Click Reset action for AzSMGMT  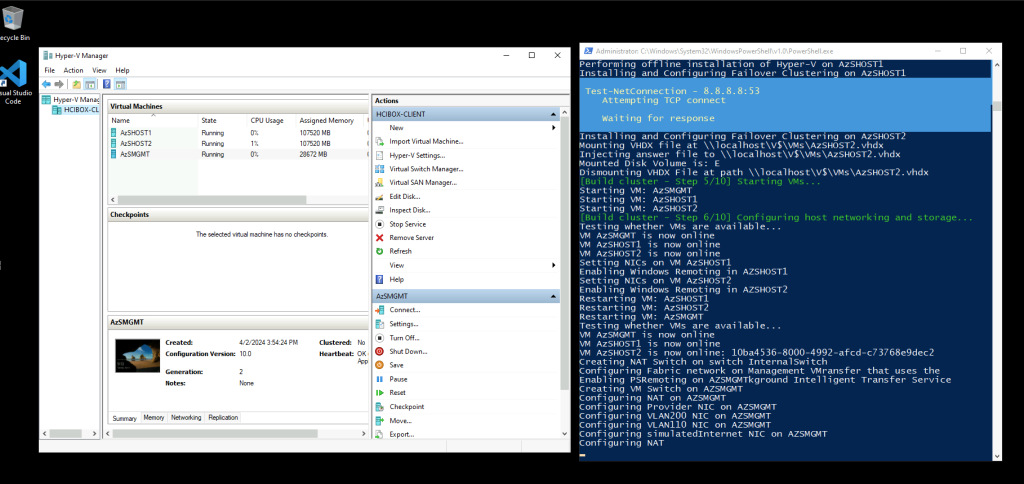(x=397, y=393)
